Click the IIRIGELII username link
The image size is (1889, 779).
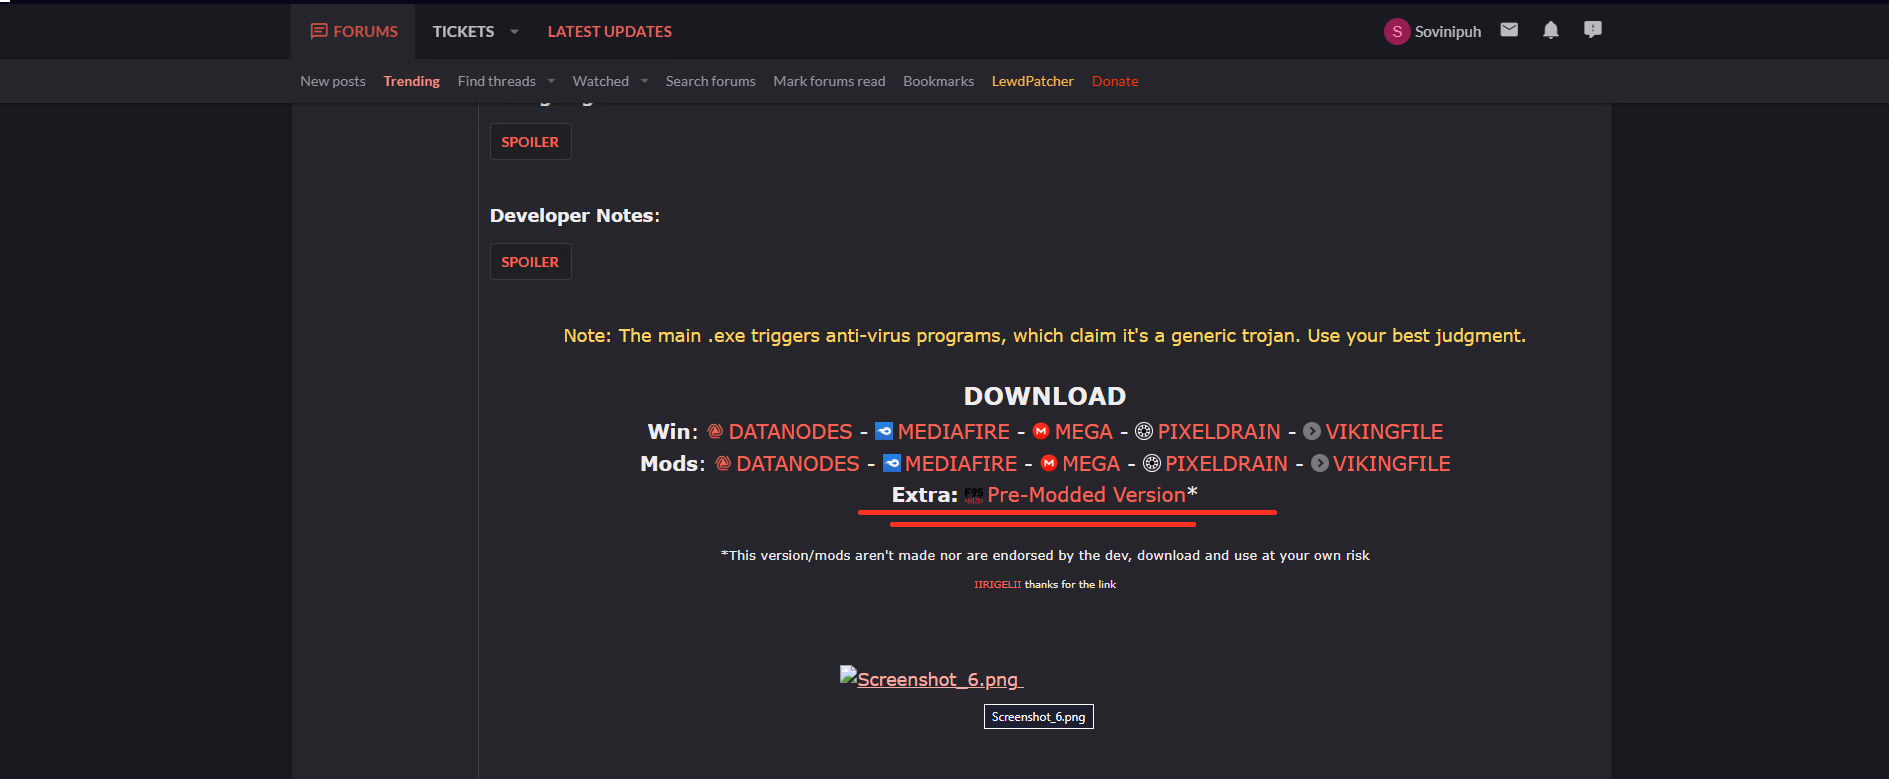[x=997, y=585]
